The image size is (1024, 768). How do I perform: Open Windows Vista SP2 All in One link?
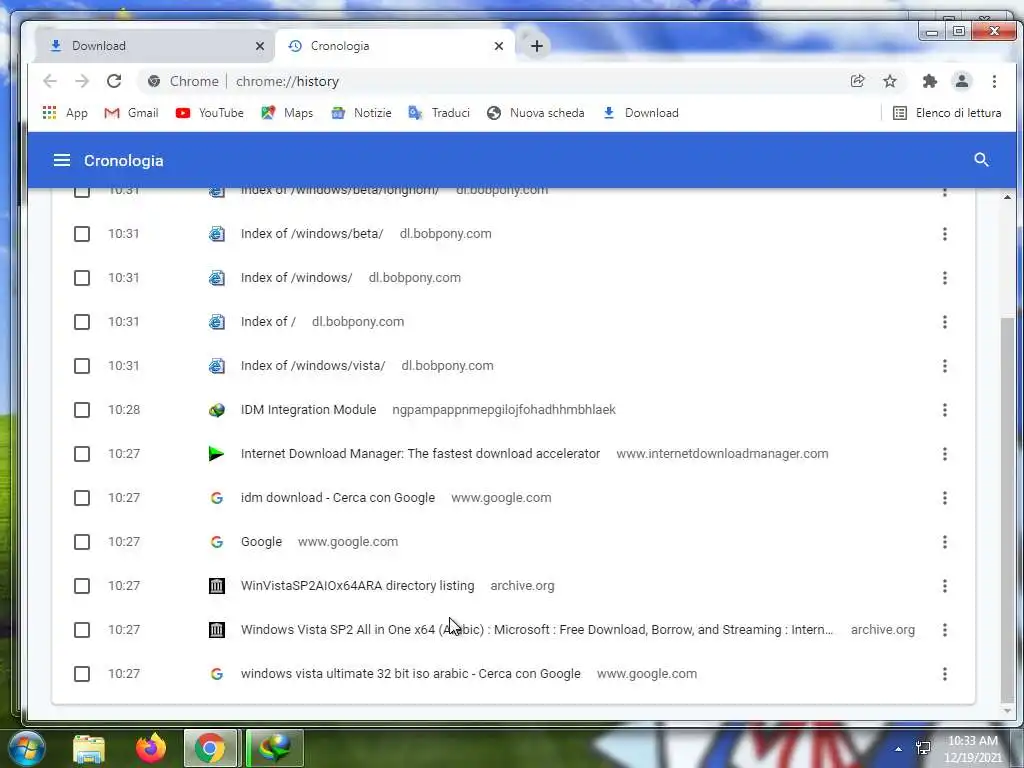[x=537, y=630]
